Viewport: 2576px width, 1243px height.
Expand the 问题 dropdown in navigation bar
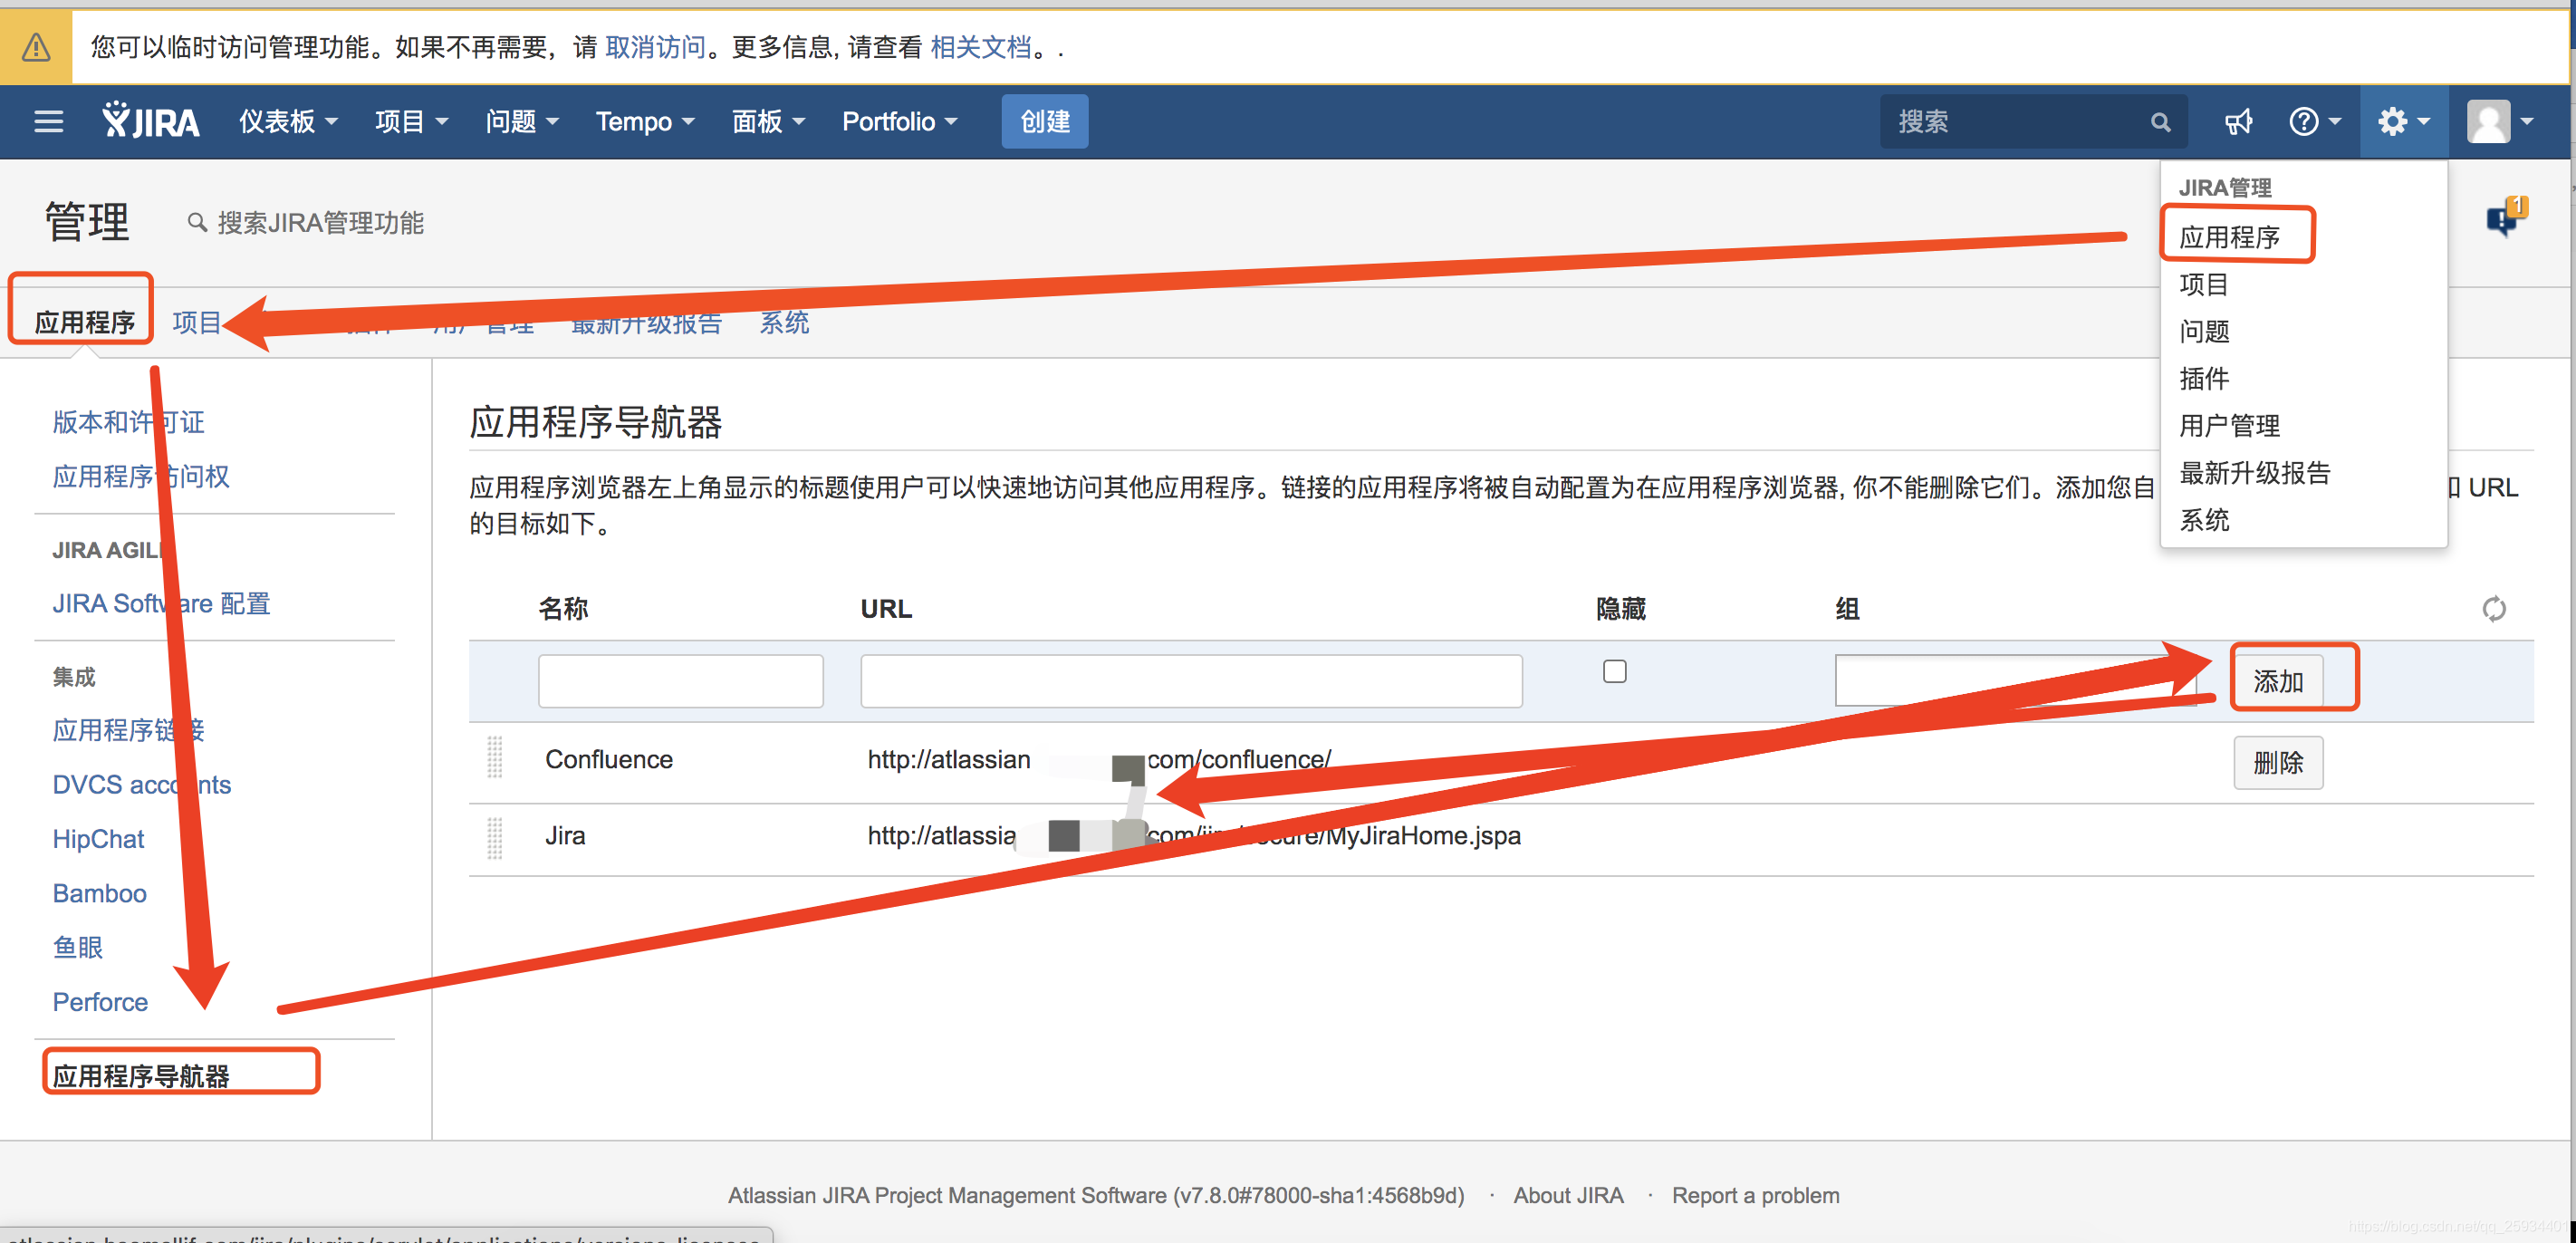521,121
